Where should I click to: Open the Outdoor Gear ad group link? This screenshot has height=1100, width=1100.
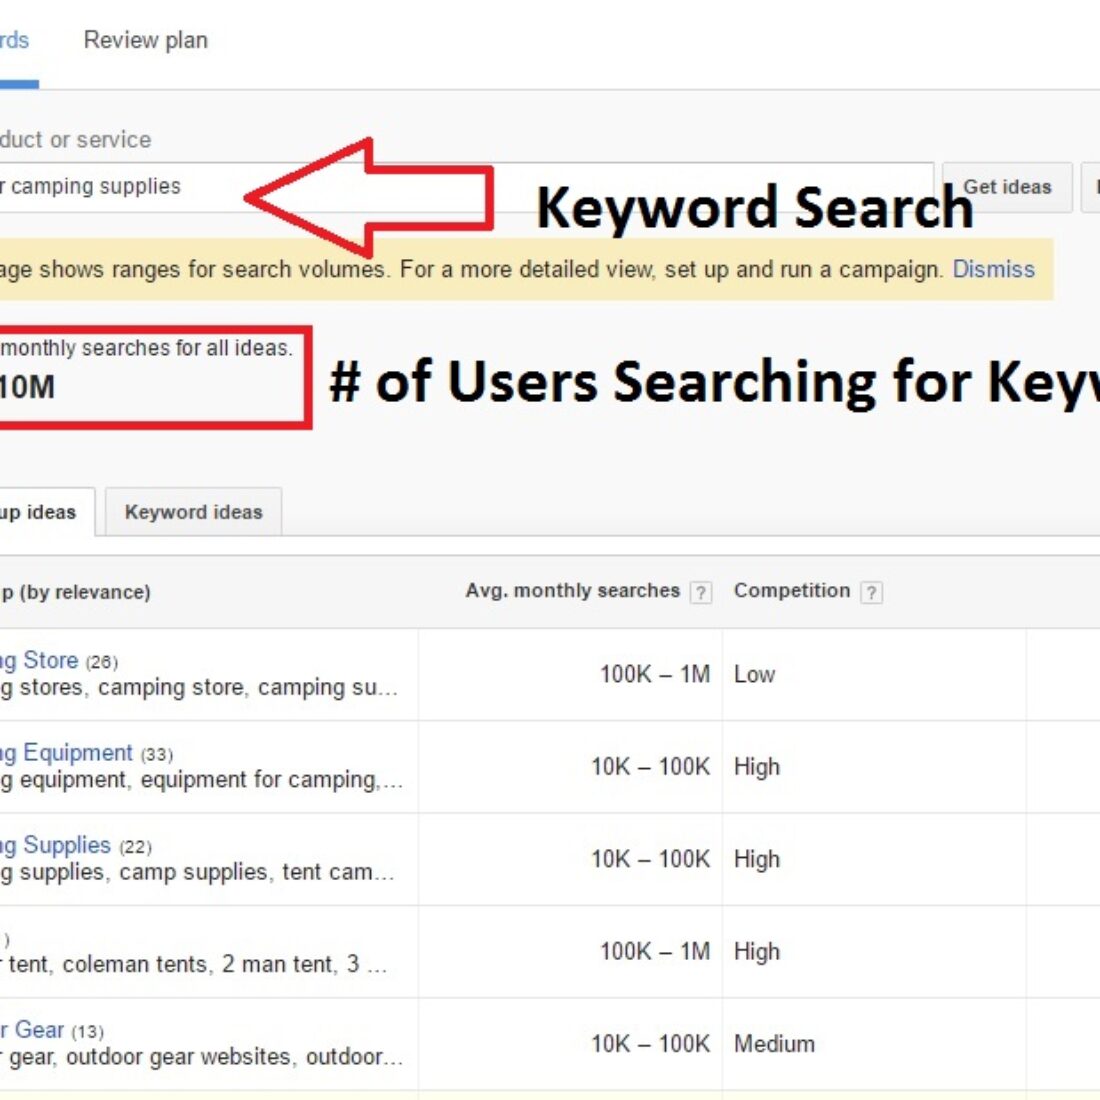tap(34, 1030)
